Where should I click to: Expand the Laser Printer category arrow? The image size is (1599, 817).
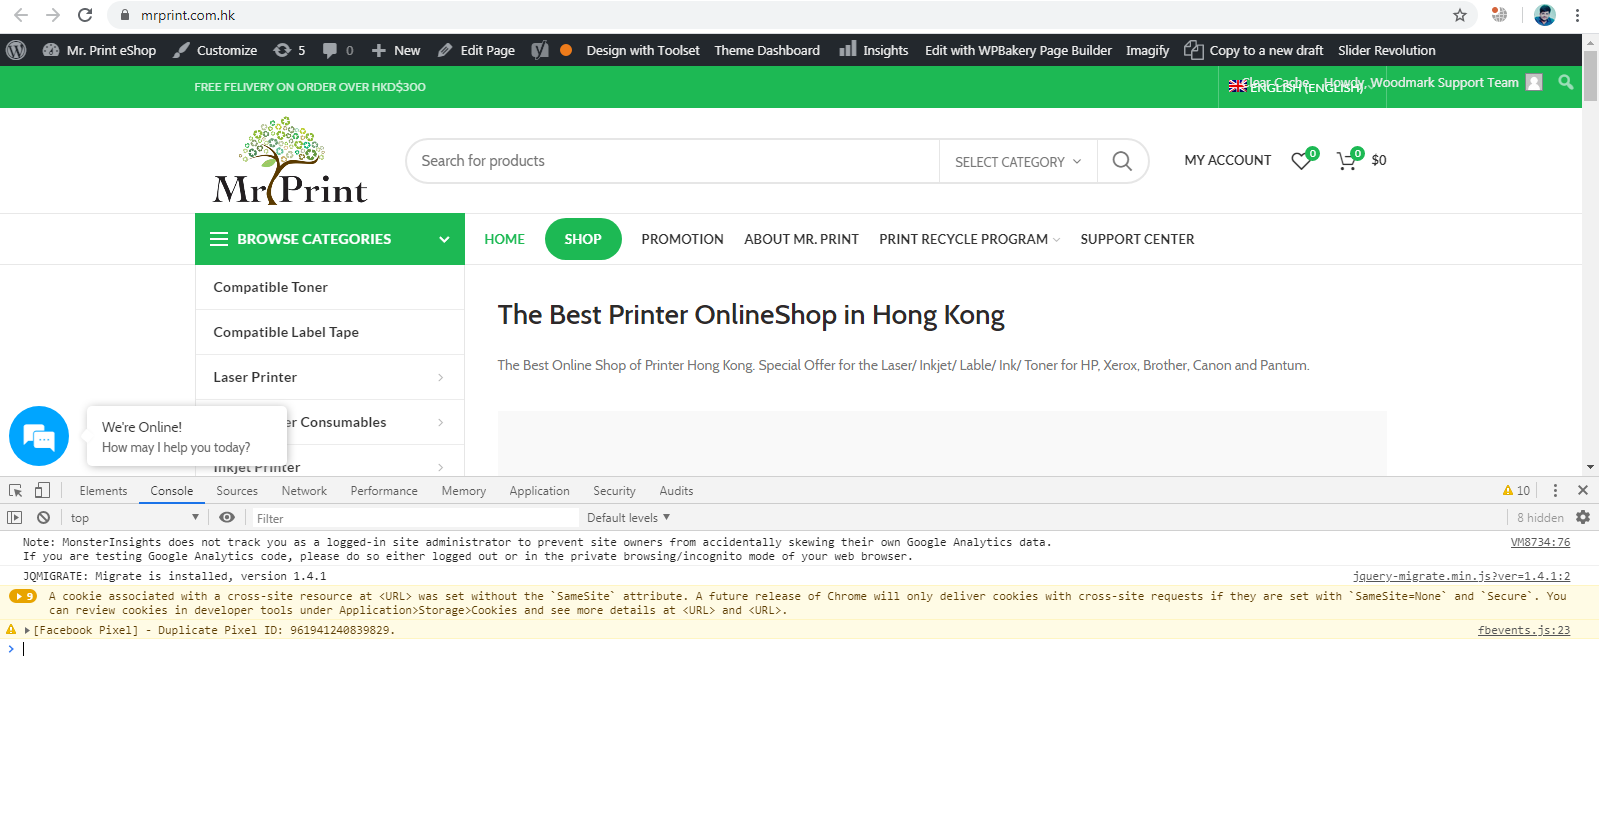click(x=441, y=377)
